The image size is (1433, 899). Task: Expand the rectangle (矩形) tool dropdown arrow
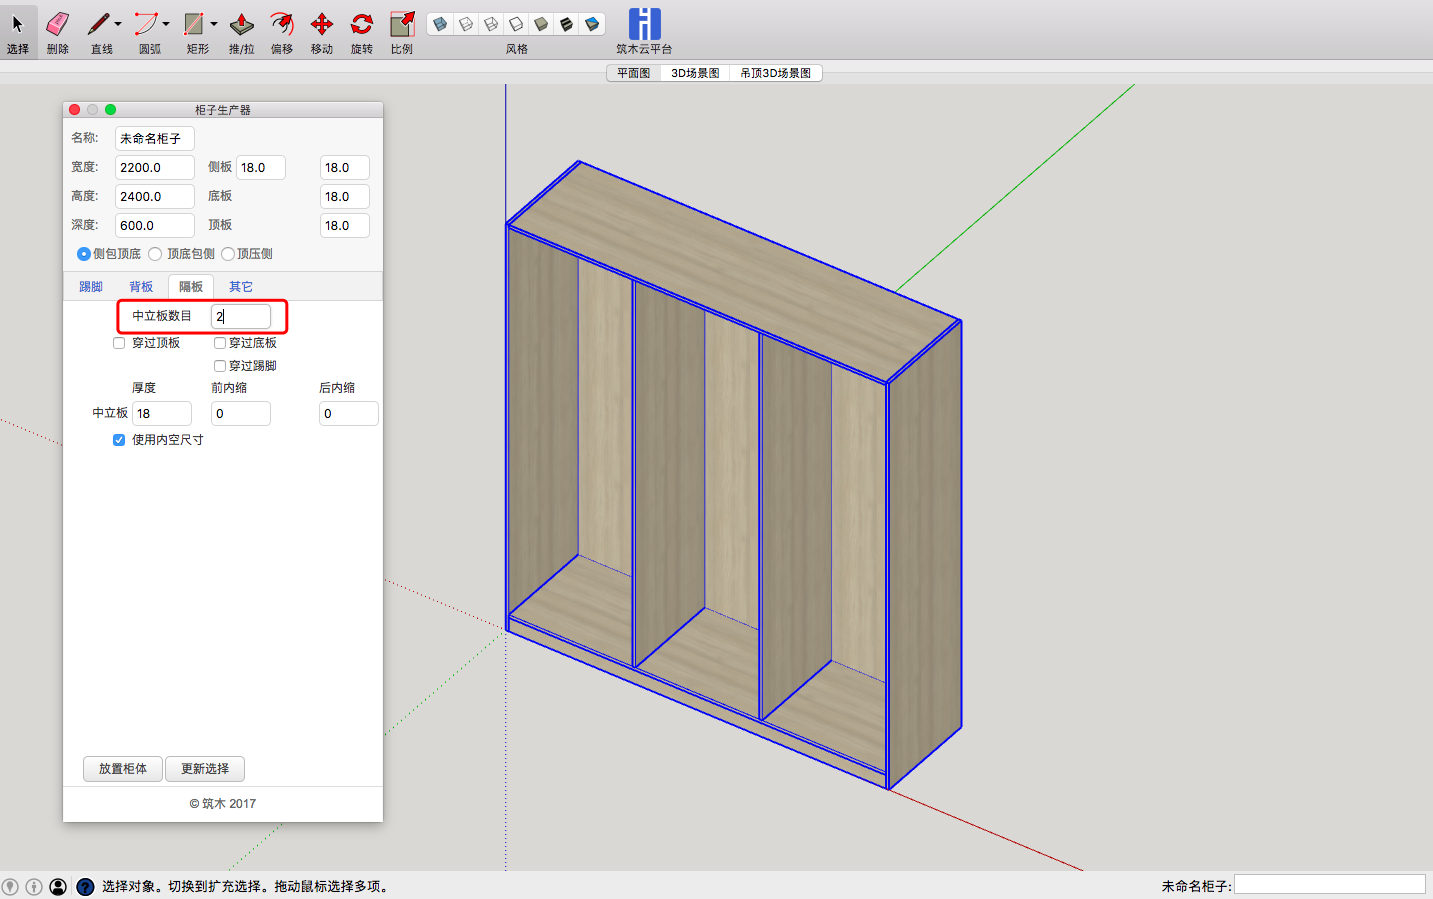coord(214,24)
